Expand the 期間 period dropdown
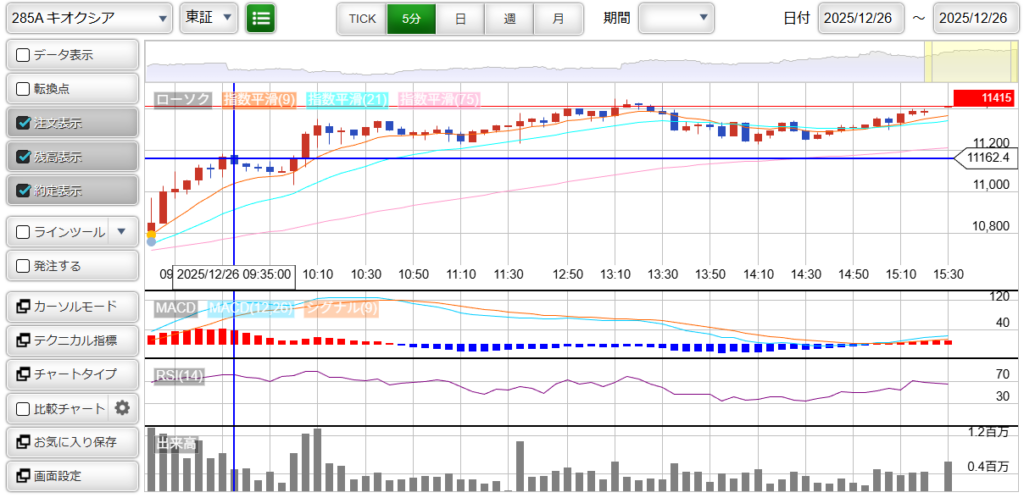This screenshot has width=1024, height=498. coord(677,18)
